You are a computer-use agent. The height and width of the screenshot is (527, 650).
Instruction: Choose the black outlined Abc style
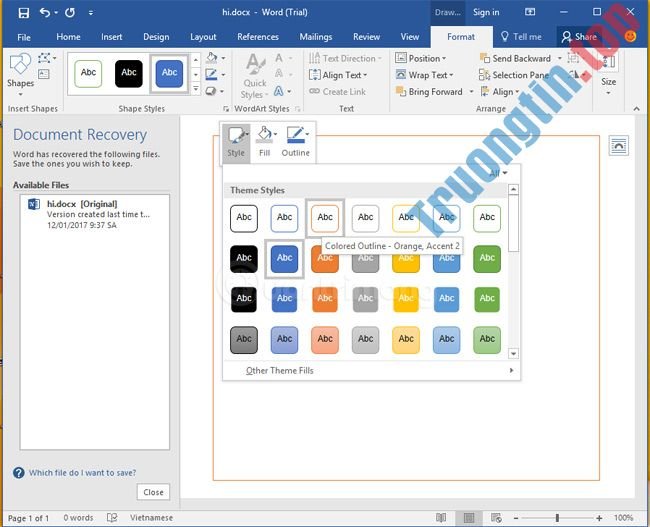coord(244,218)
